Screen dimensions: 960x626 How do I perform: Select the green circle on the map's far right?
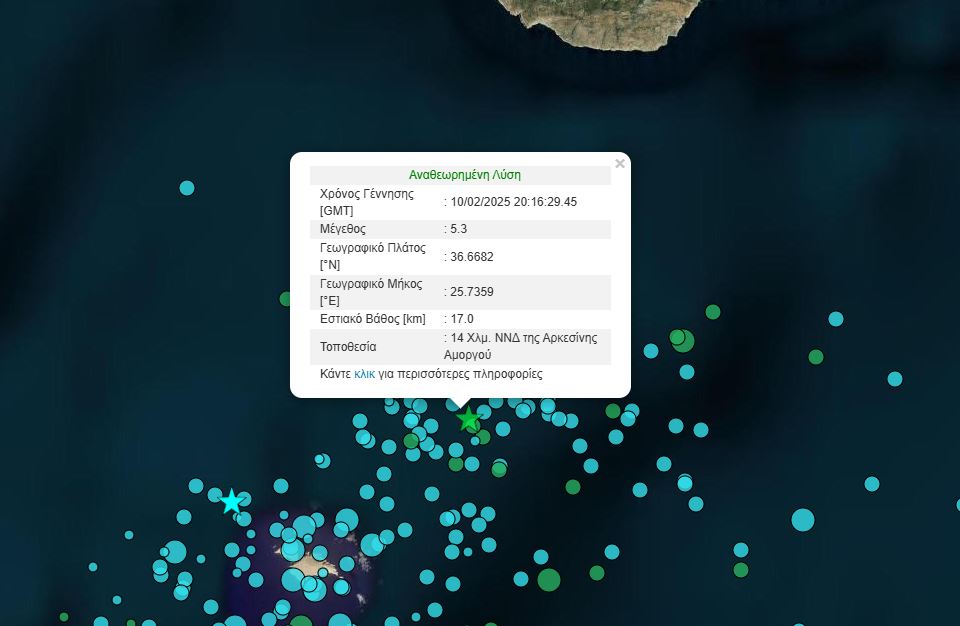pos(816,356)
